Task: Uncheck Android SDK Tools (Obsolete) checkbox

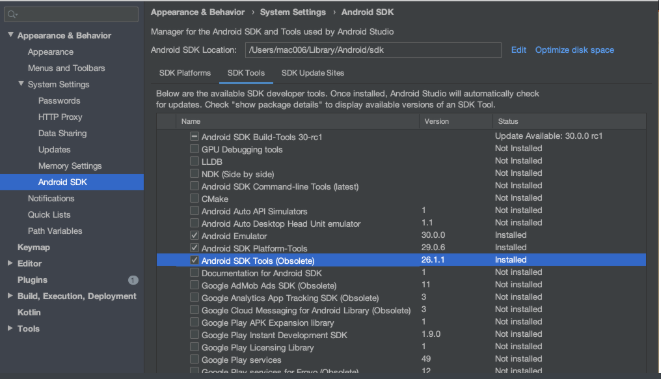Action: [194, 260]
